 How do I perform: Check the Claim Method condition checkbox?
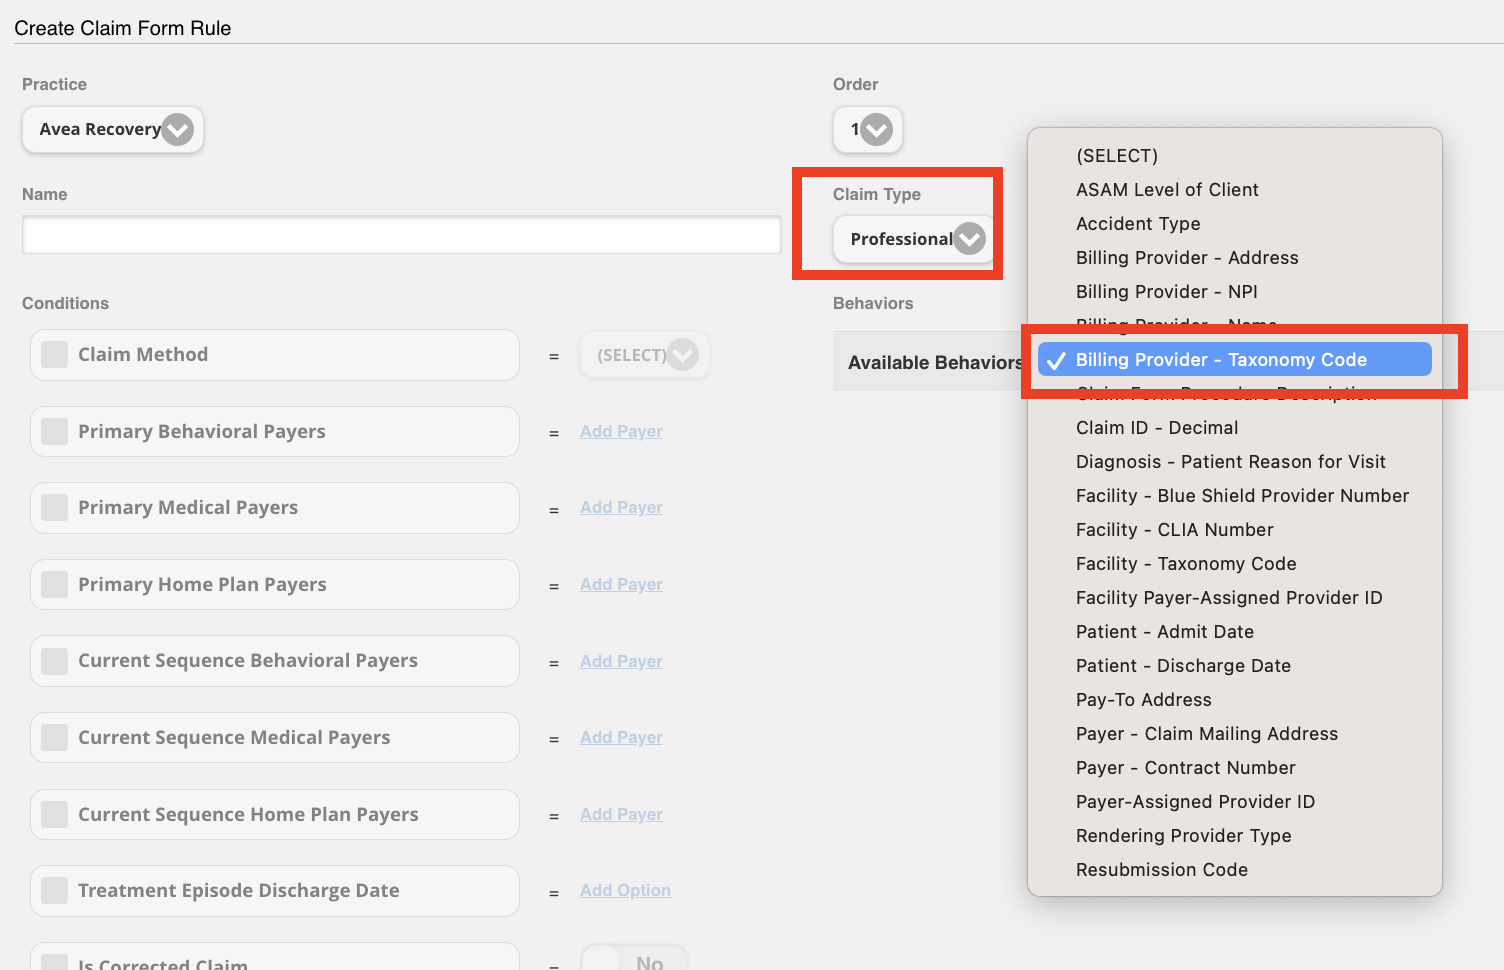pos(55,355)
